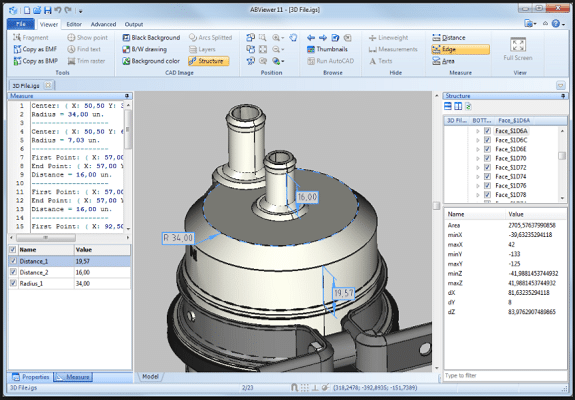This screenshot has height=400, width=575.
Task: Click the Zoom window magnifier icon
Action: [x=263, y=37]
